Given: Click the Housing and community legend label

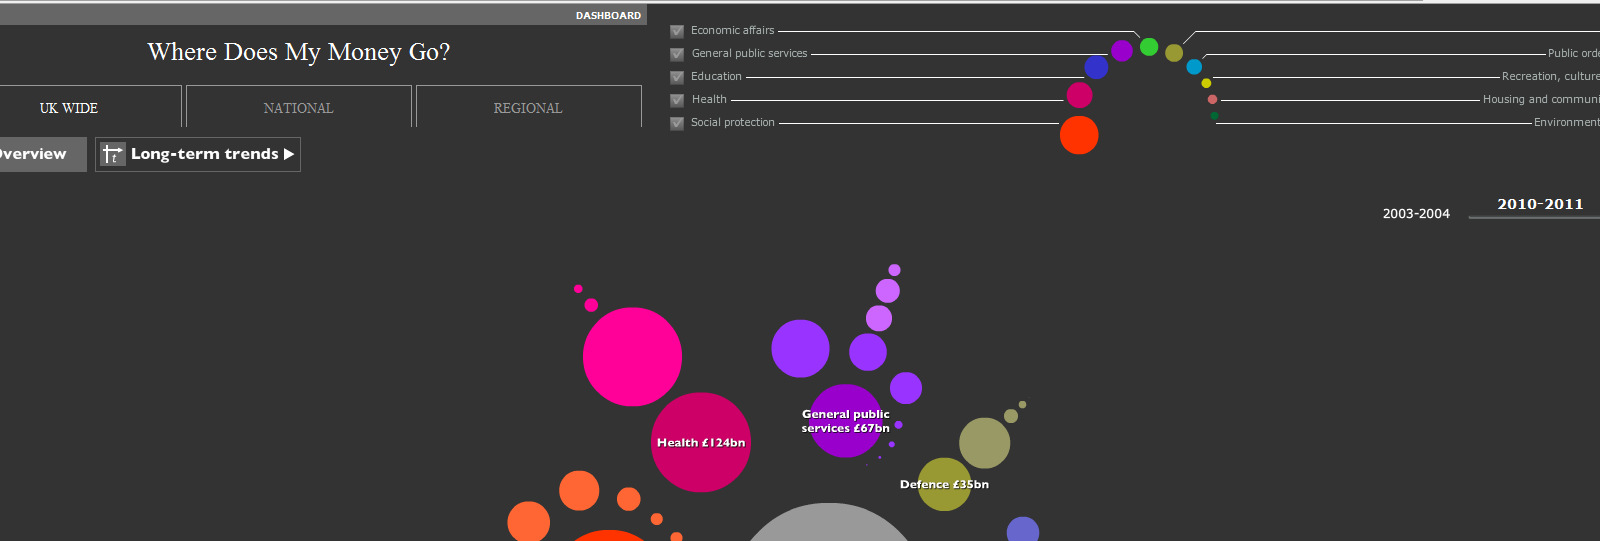Looking at the screenshot, I should click(x=1541, y=99).
